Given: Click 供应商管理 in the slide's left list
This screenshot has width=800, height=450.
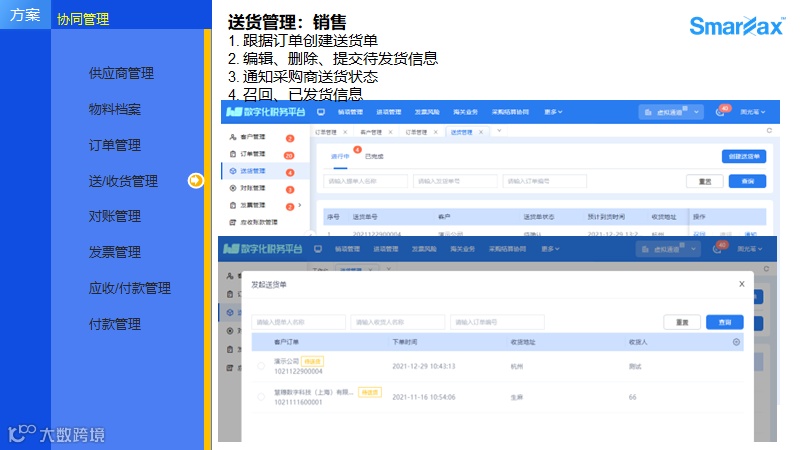Looking at the screenshot, I should tap(121, 73).
